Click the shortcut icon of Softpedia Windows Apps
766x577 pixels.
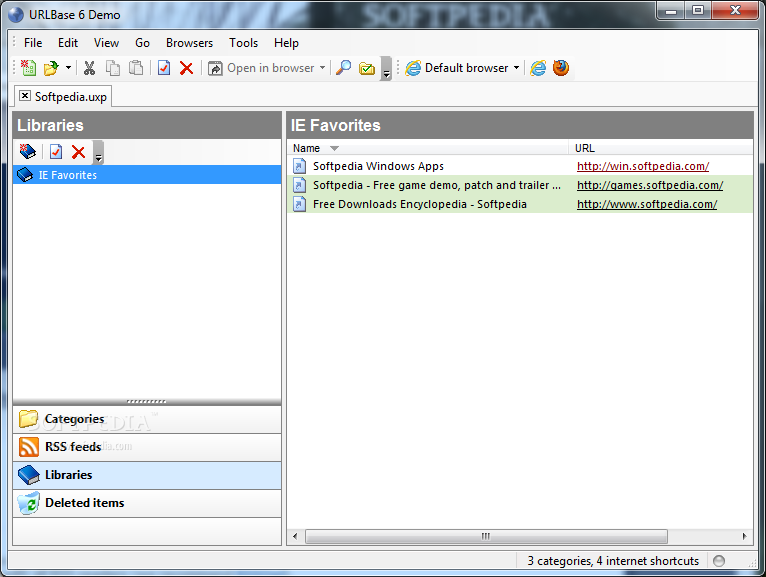pyautogui.click(x=299, y=166)
